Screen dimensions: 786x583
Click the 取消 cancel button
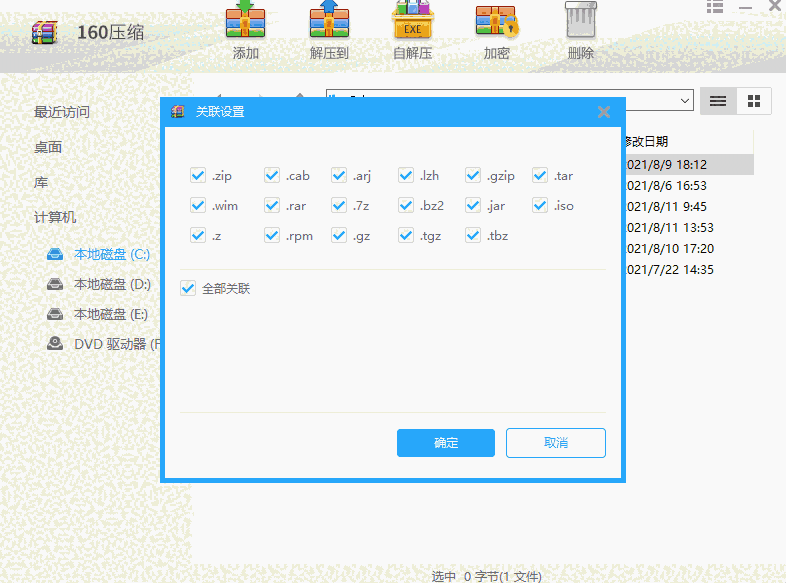coord(555,443)
